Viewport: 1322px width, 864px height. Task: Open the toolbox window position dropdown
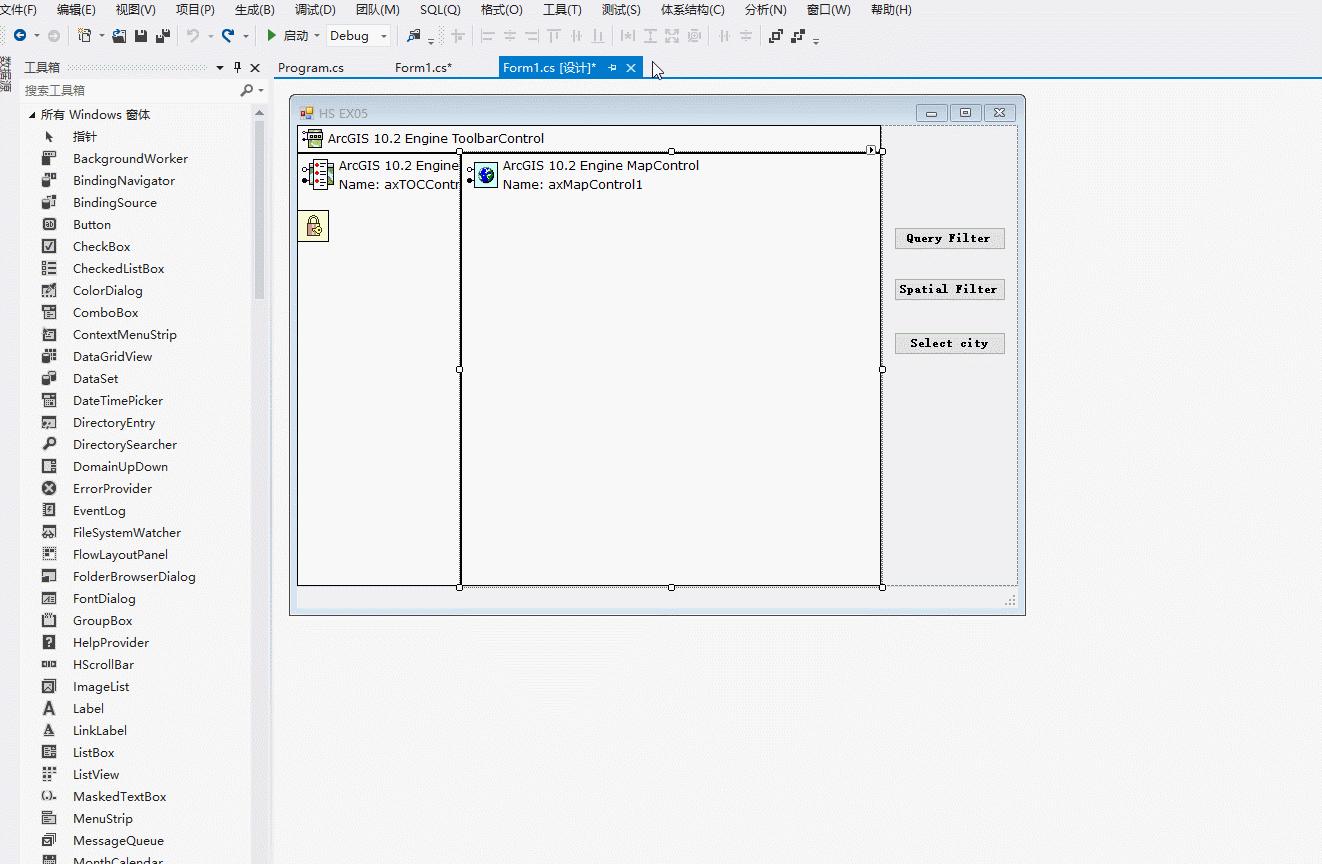click(x=220, y=68)
